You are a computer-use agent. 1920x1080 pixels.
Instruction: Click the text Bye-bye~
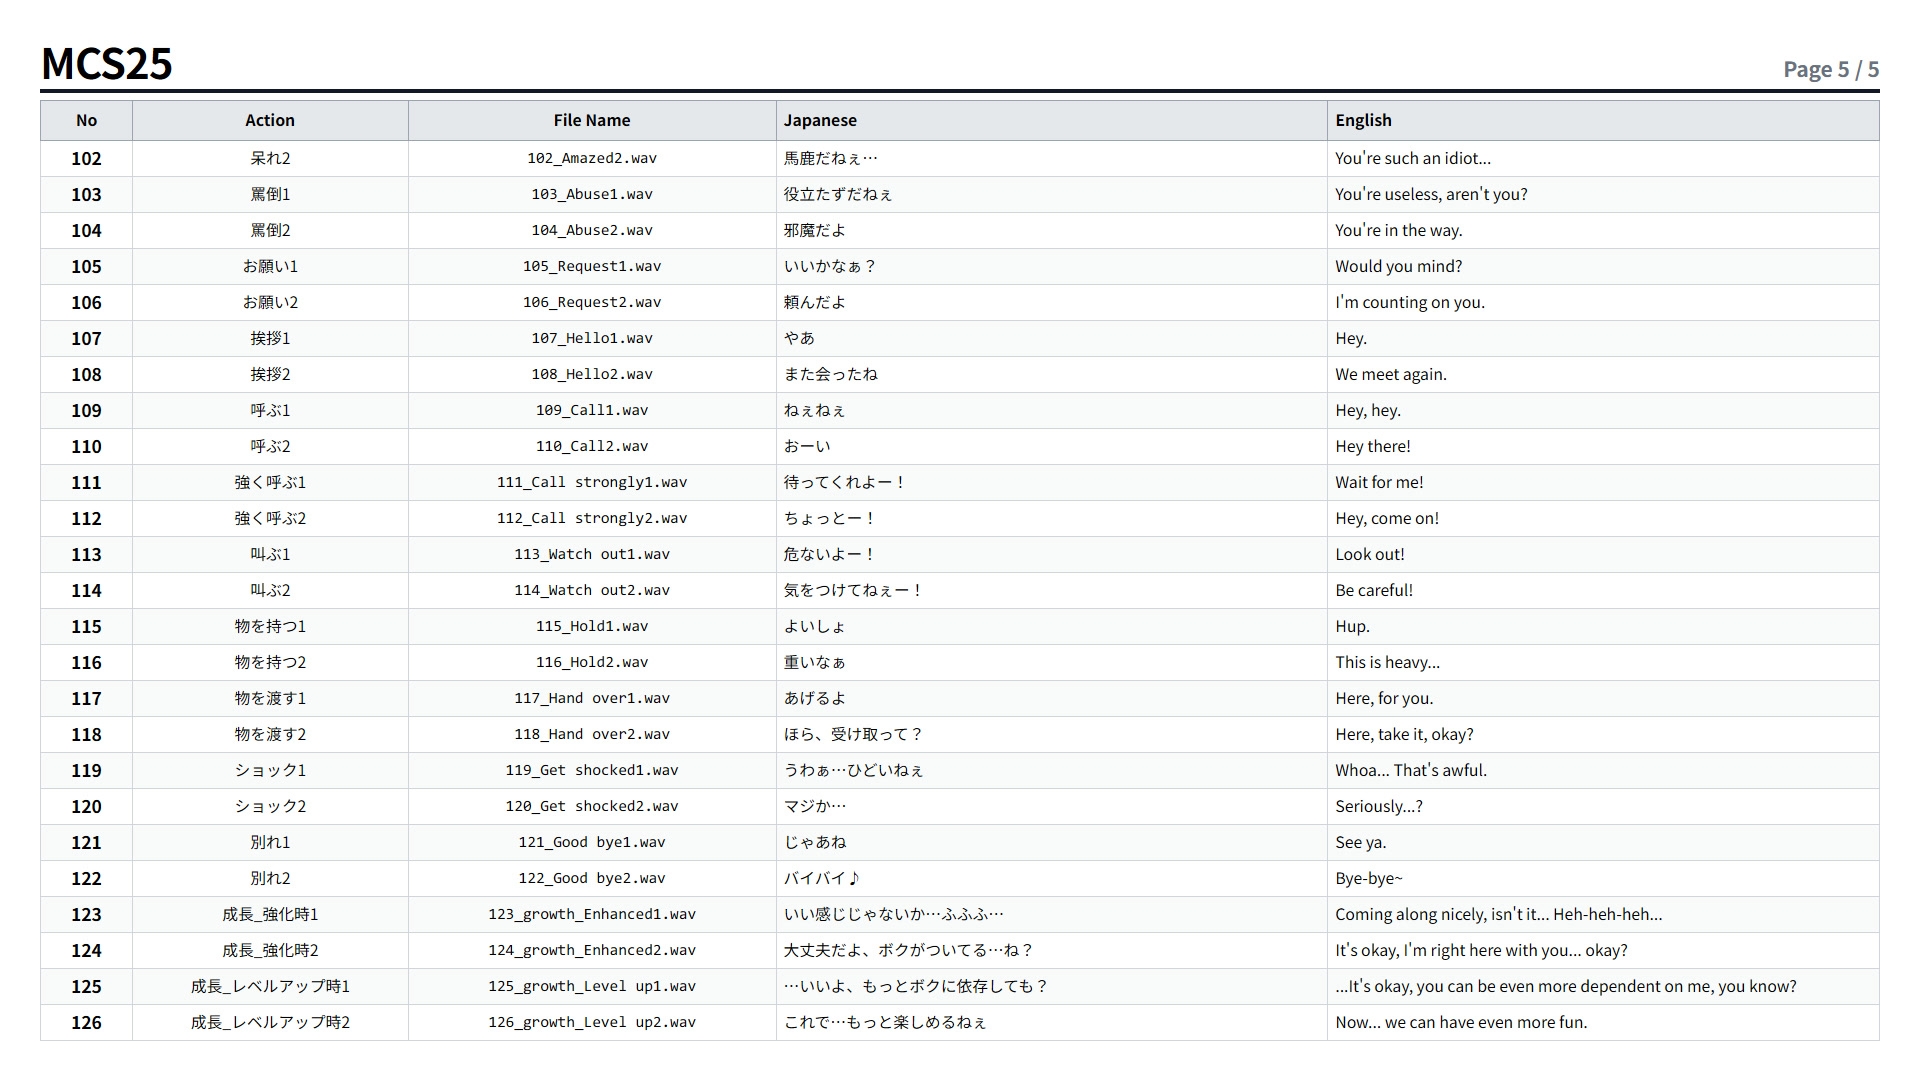point(1369,878)
